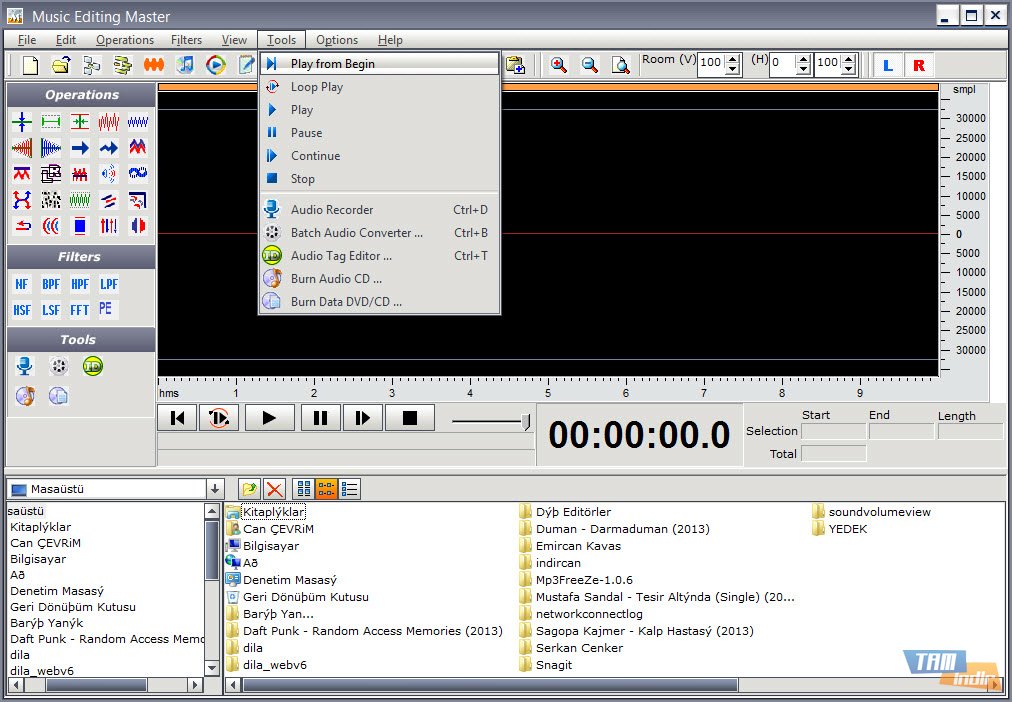Increase the (H) start spinner value
The image size is (1012, 702).
[x=803, y=59]
